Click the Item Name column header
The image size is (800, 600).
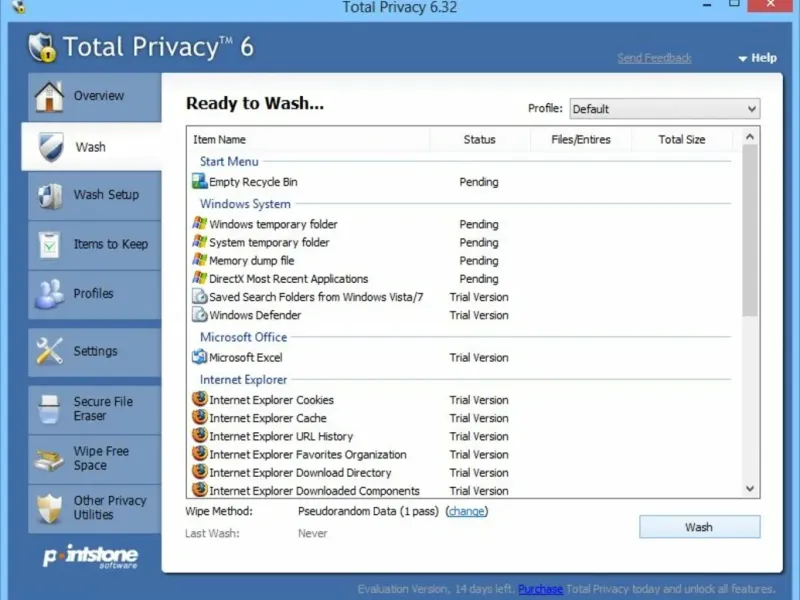(308, 139)
